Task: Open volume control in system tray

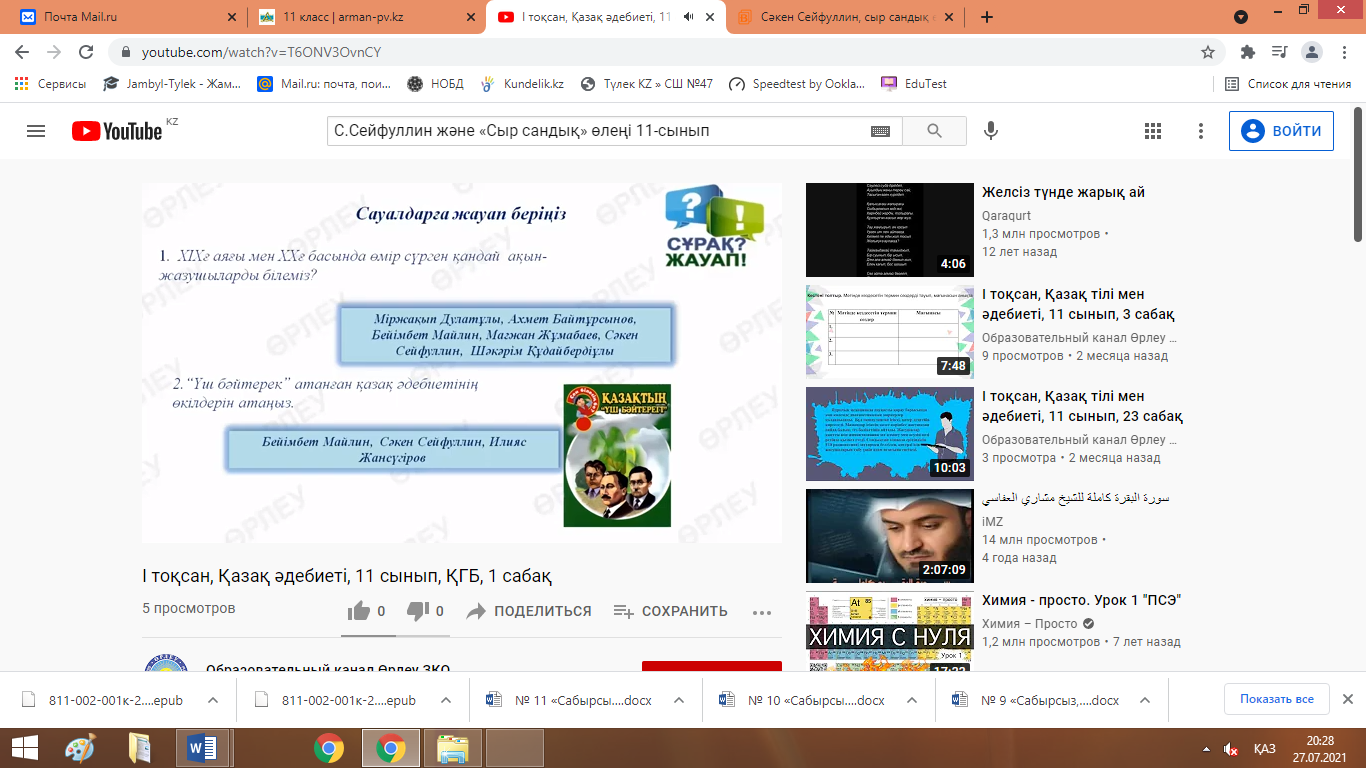Action: coord(1232,749)
